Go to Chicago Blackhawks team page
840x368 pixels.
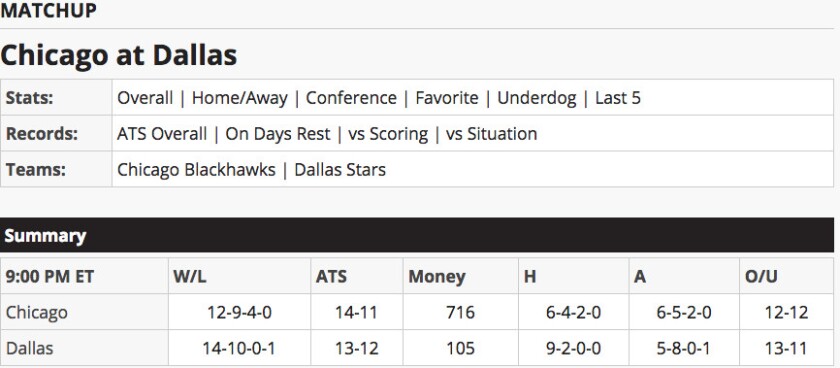tap(196, 170)
